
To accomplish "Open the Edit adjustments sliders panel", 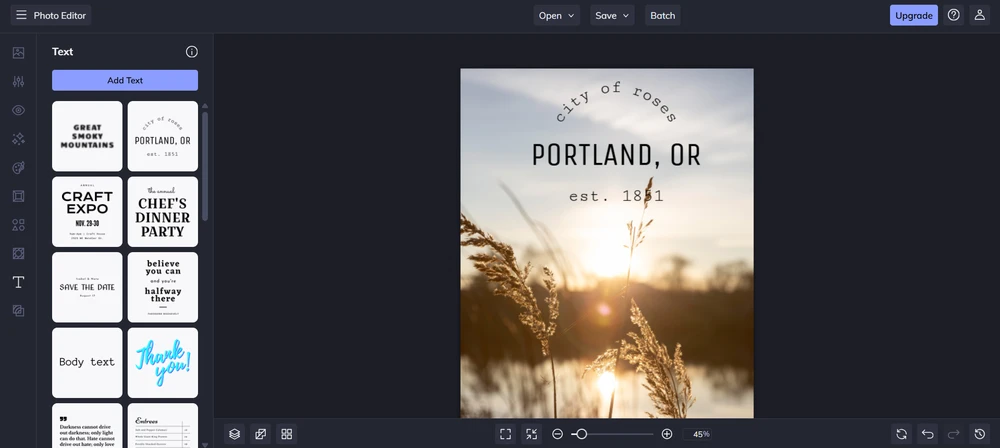I will pyautogui.click(x=18, y=81).
